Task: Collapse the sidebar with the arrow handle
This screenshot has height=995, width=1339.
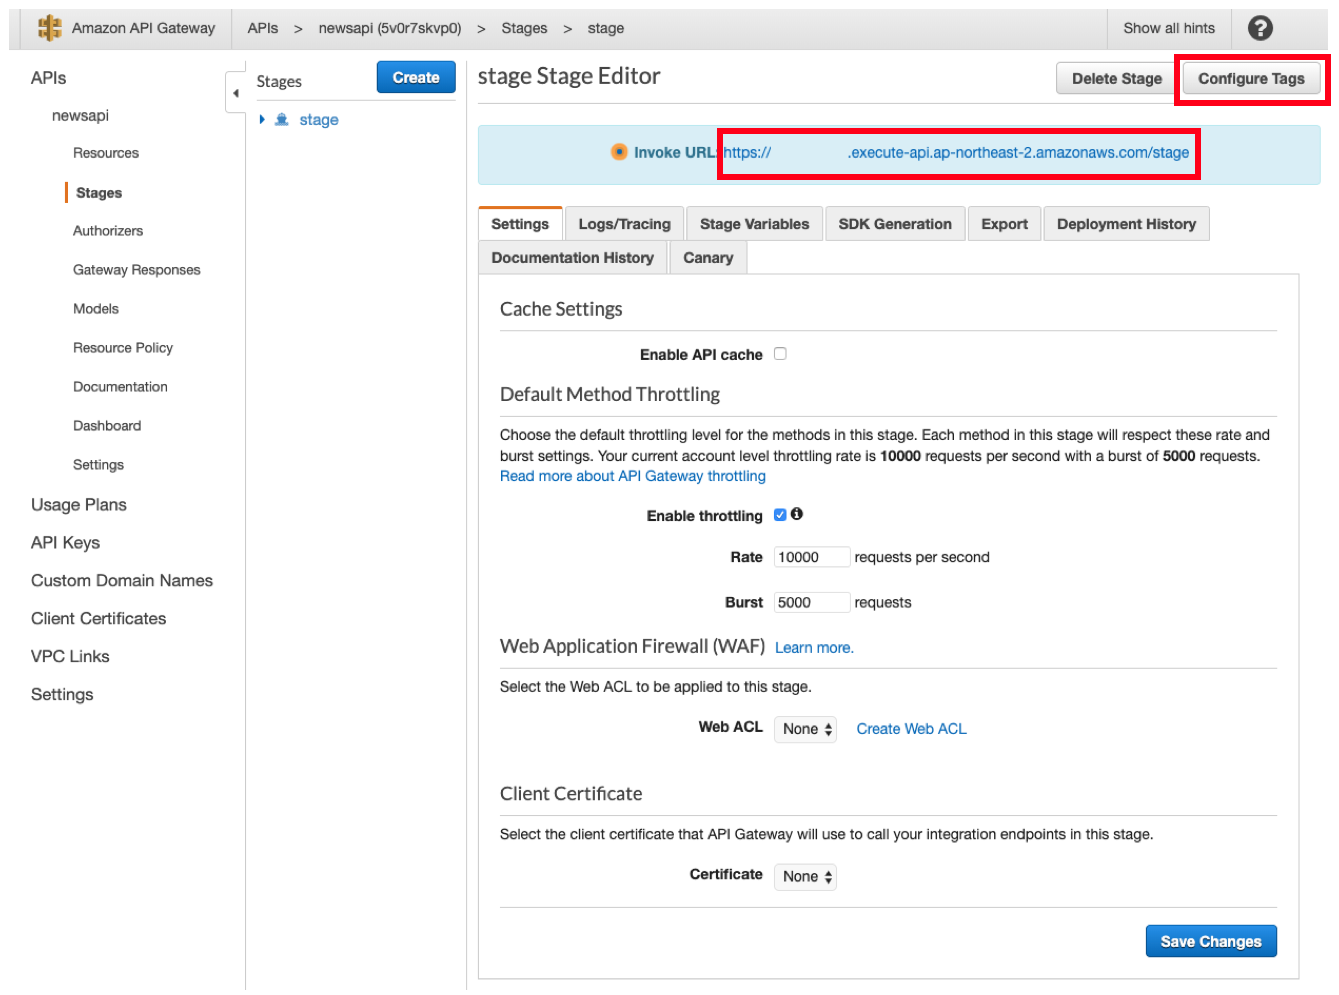Action: (236, 93)
